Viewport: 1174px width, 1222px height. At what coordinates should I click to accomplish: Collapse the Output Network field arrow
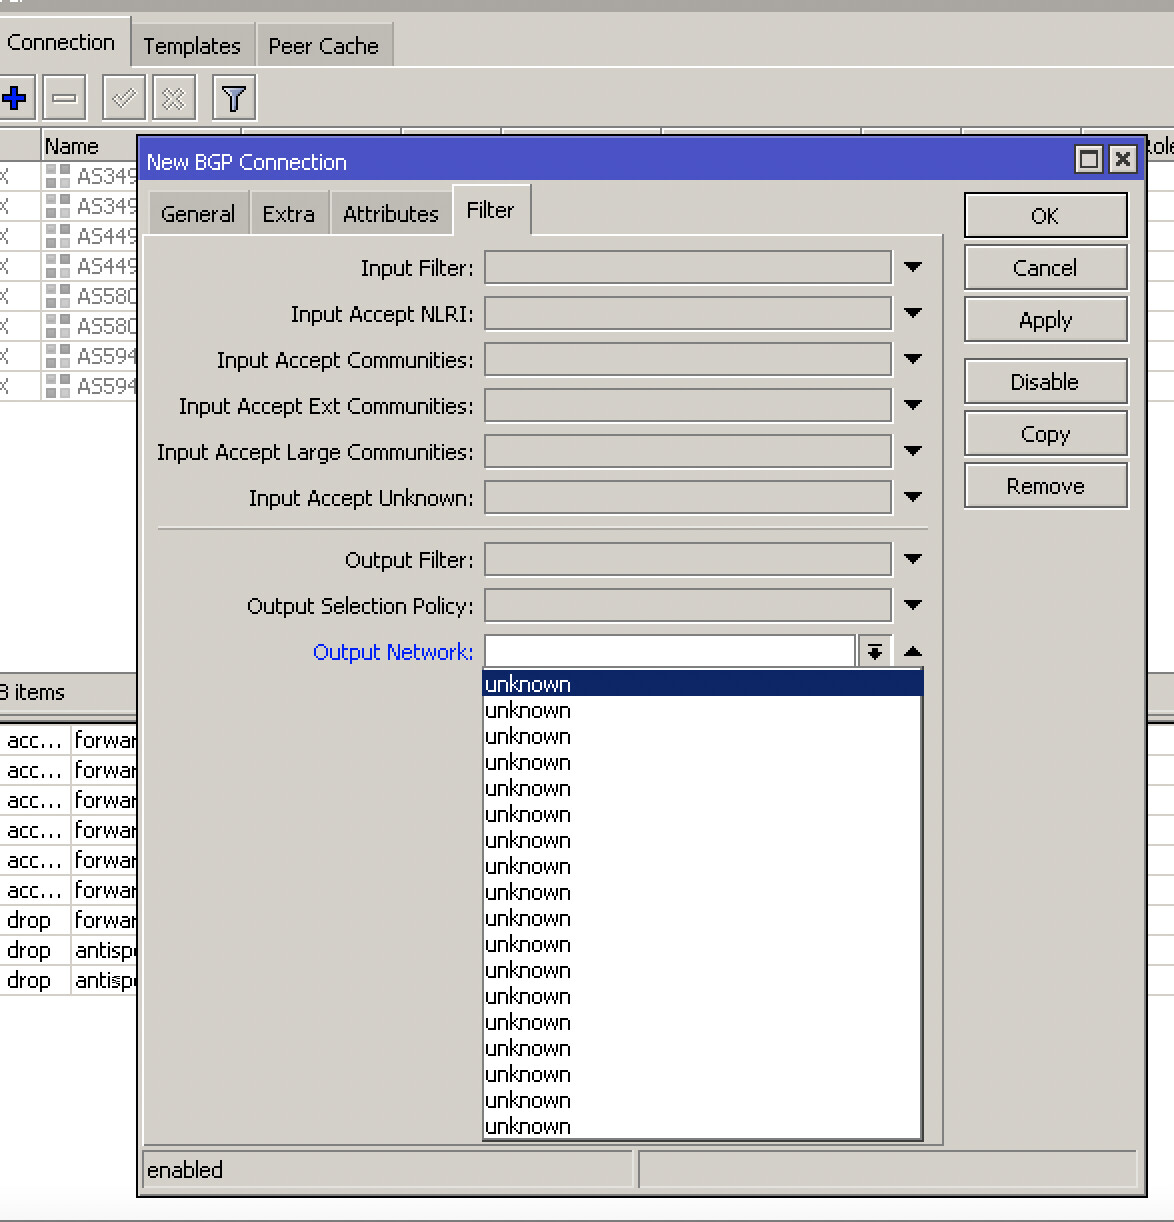(x=912, y=652)
